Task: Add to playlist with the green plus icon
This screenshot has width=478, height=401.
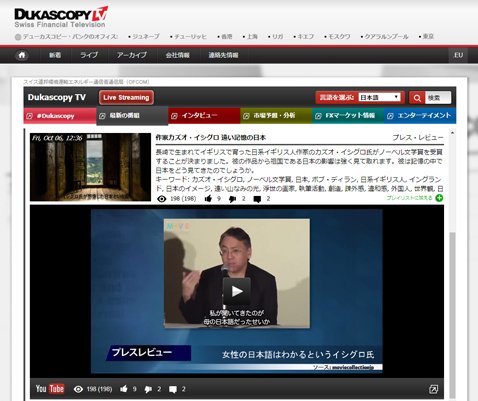Action: click(440, 198)
